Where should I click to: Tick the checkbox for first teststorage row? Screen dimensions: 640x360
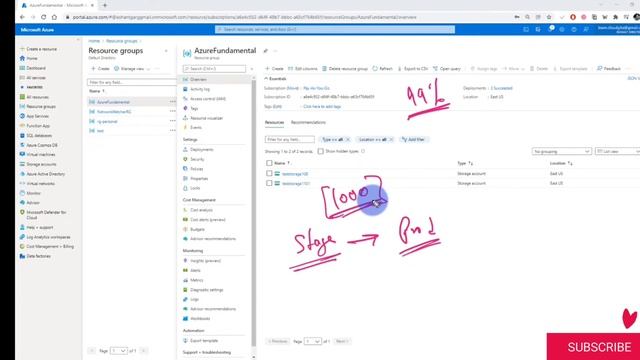(269, 173)
